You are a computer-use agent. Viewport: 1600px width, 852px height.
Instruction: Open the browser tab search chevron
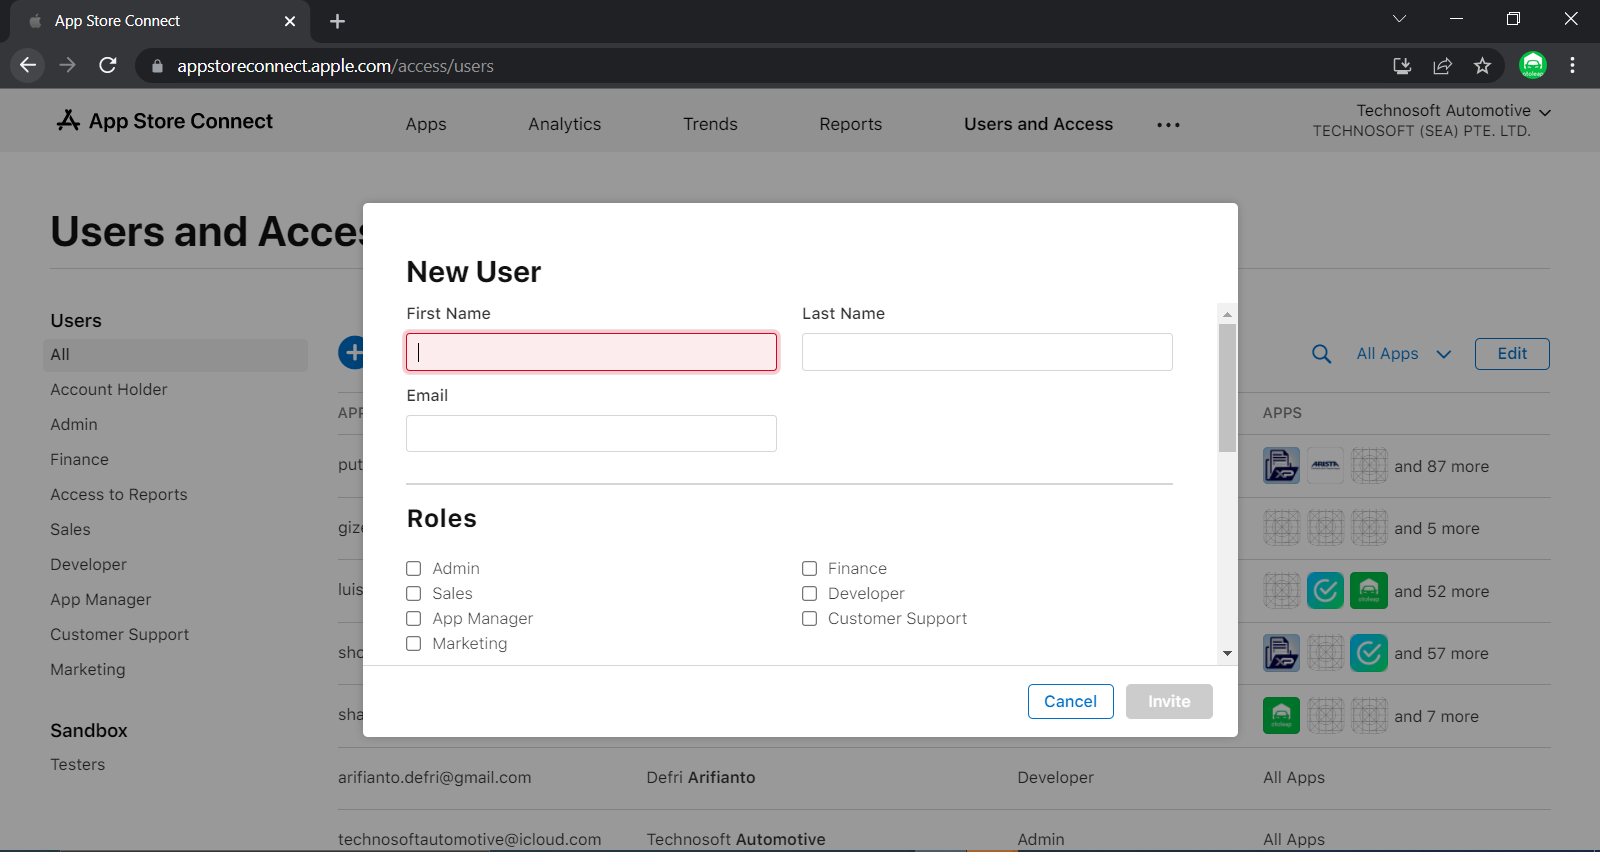[x=1399, y=19]
